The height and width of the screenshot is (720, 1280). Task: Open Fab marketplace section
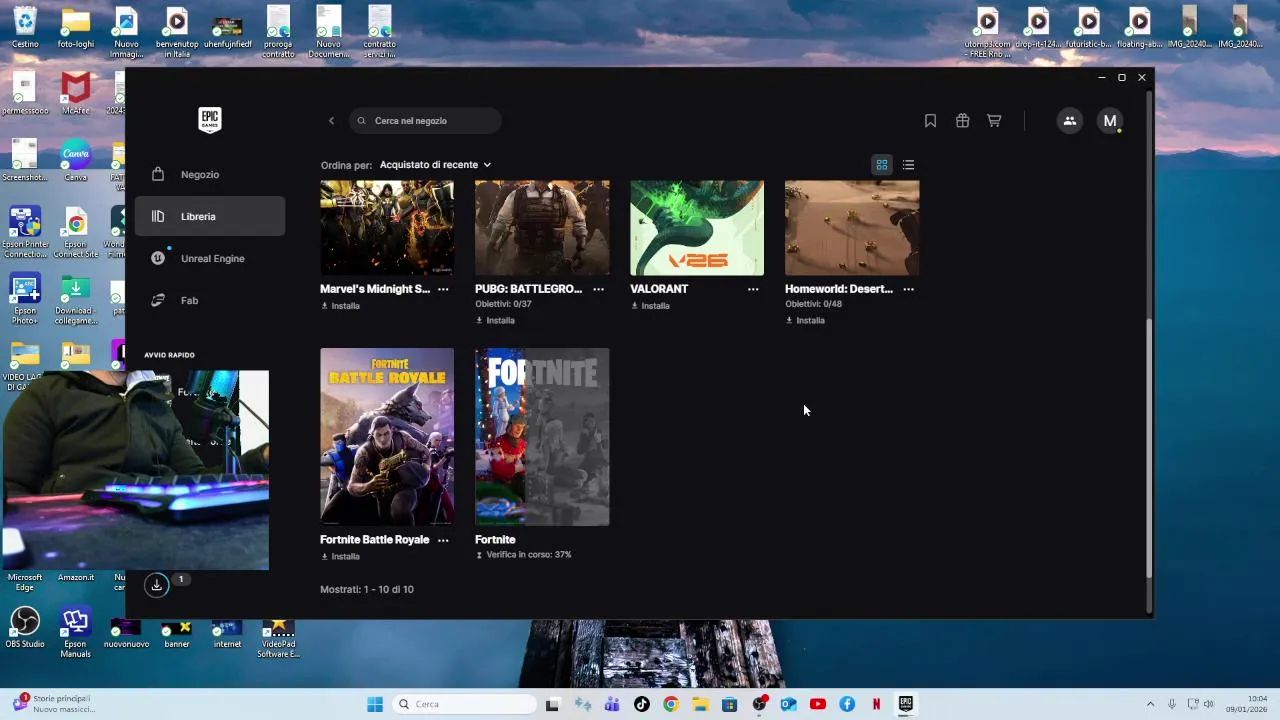click(210, 300)
